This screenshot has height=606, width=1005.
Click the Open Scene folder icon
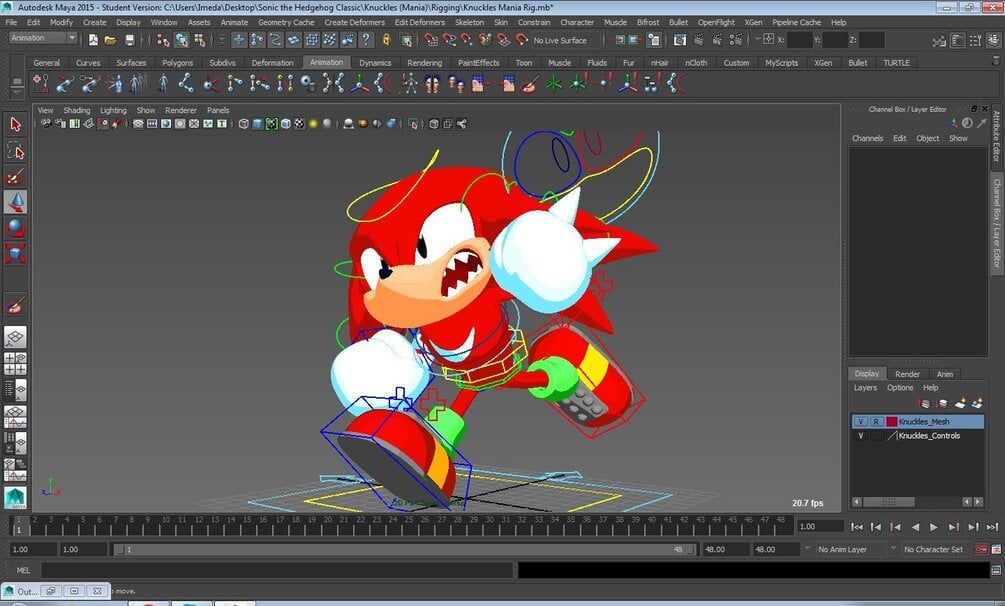pyautogui.click(x=111, y=40)
